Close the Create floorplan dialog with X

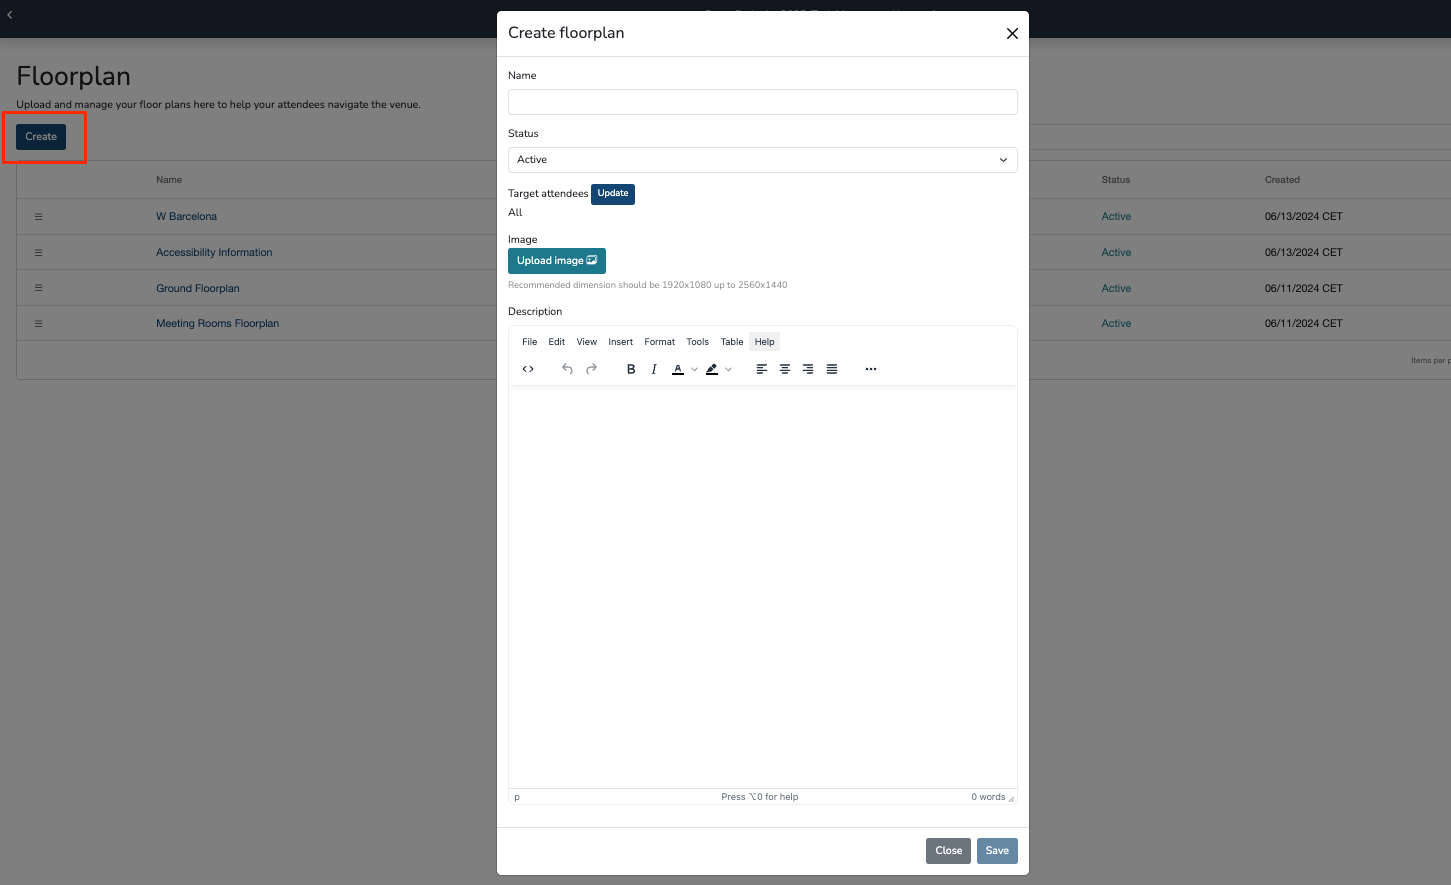[1012, 34]
